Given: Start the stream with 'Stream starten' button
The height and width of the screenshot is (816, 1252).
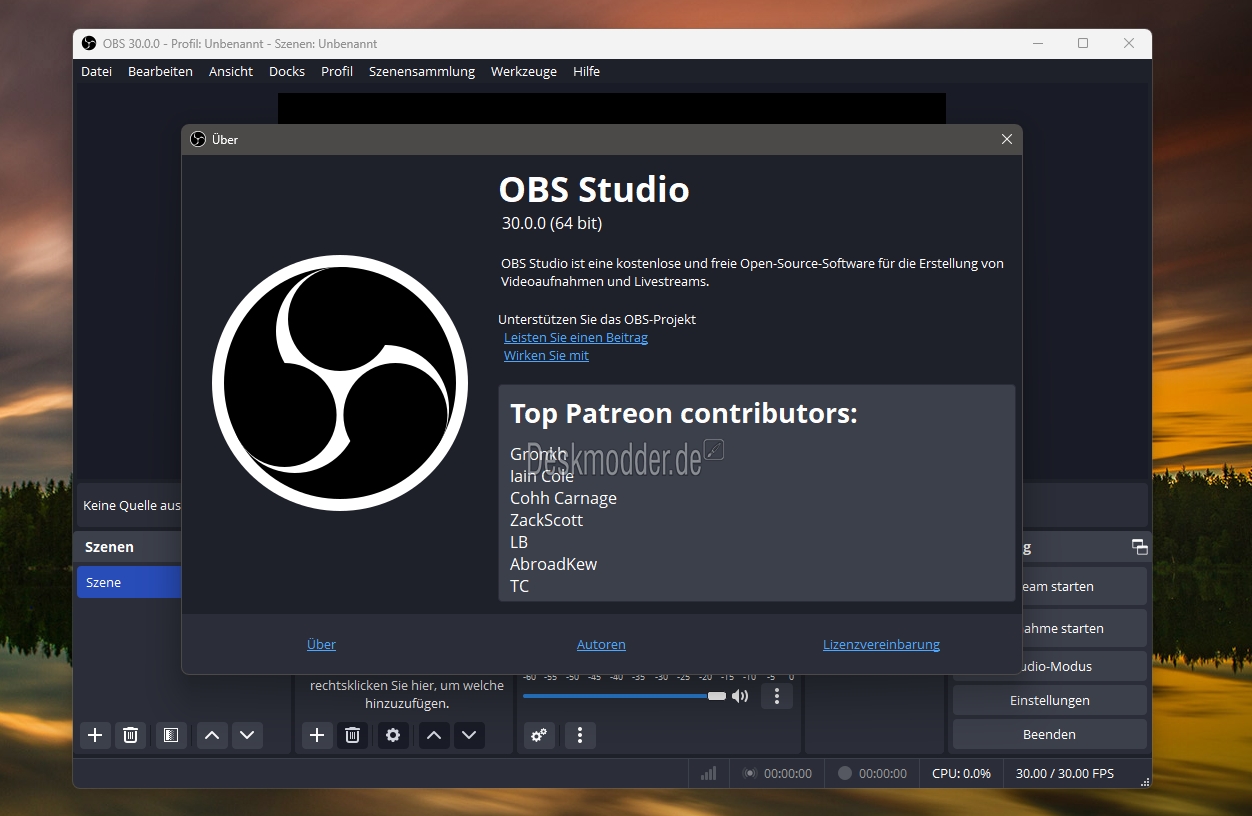Looking at the screenshot, I should click(x=1084, y=587).
